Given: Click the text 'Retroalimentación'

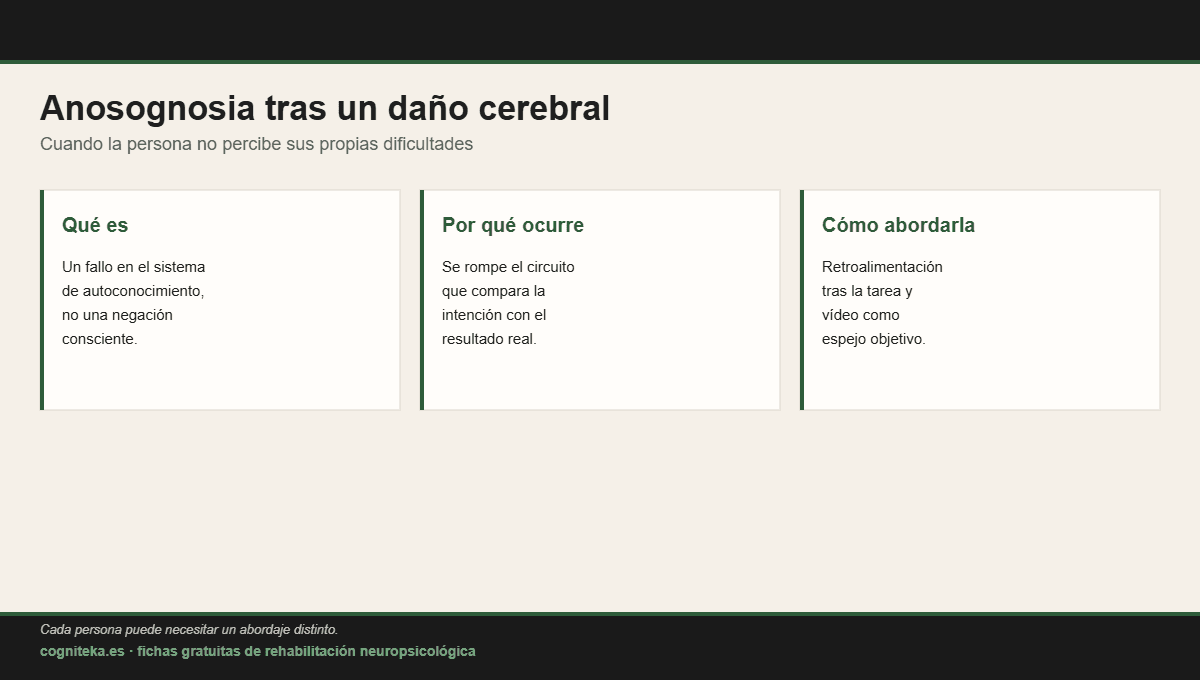Looking at the screenshot, I should click(882, 267).
